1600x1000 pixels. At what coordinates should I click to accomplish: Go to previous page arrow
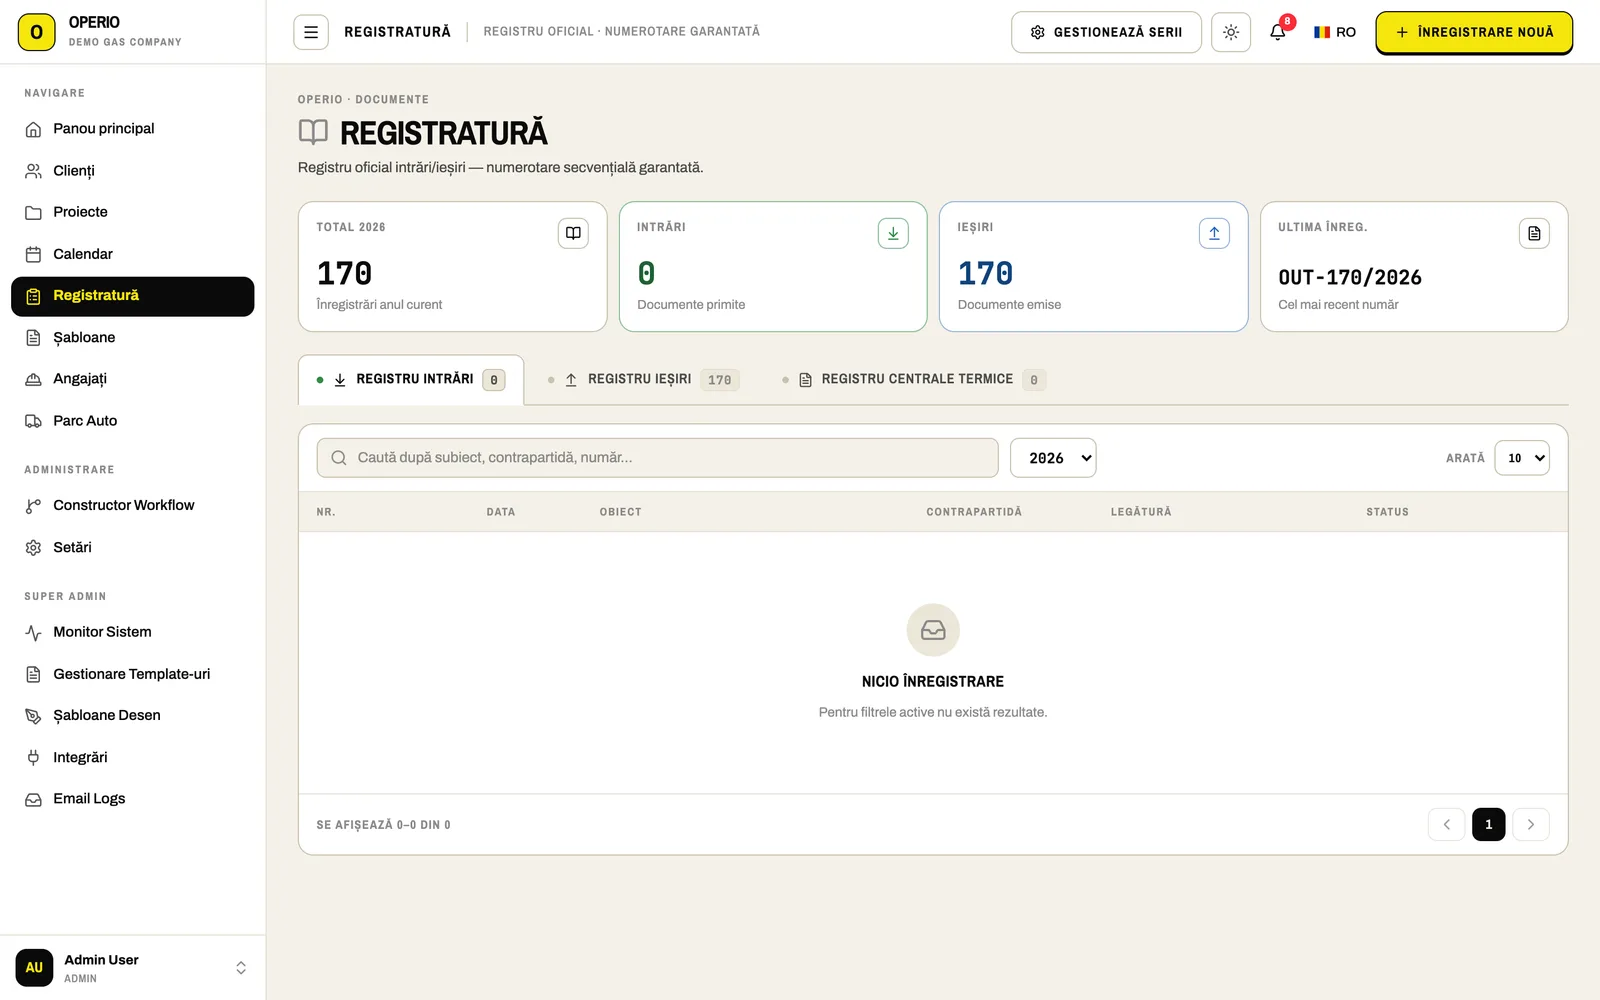pos(1447,825)
